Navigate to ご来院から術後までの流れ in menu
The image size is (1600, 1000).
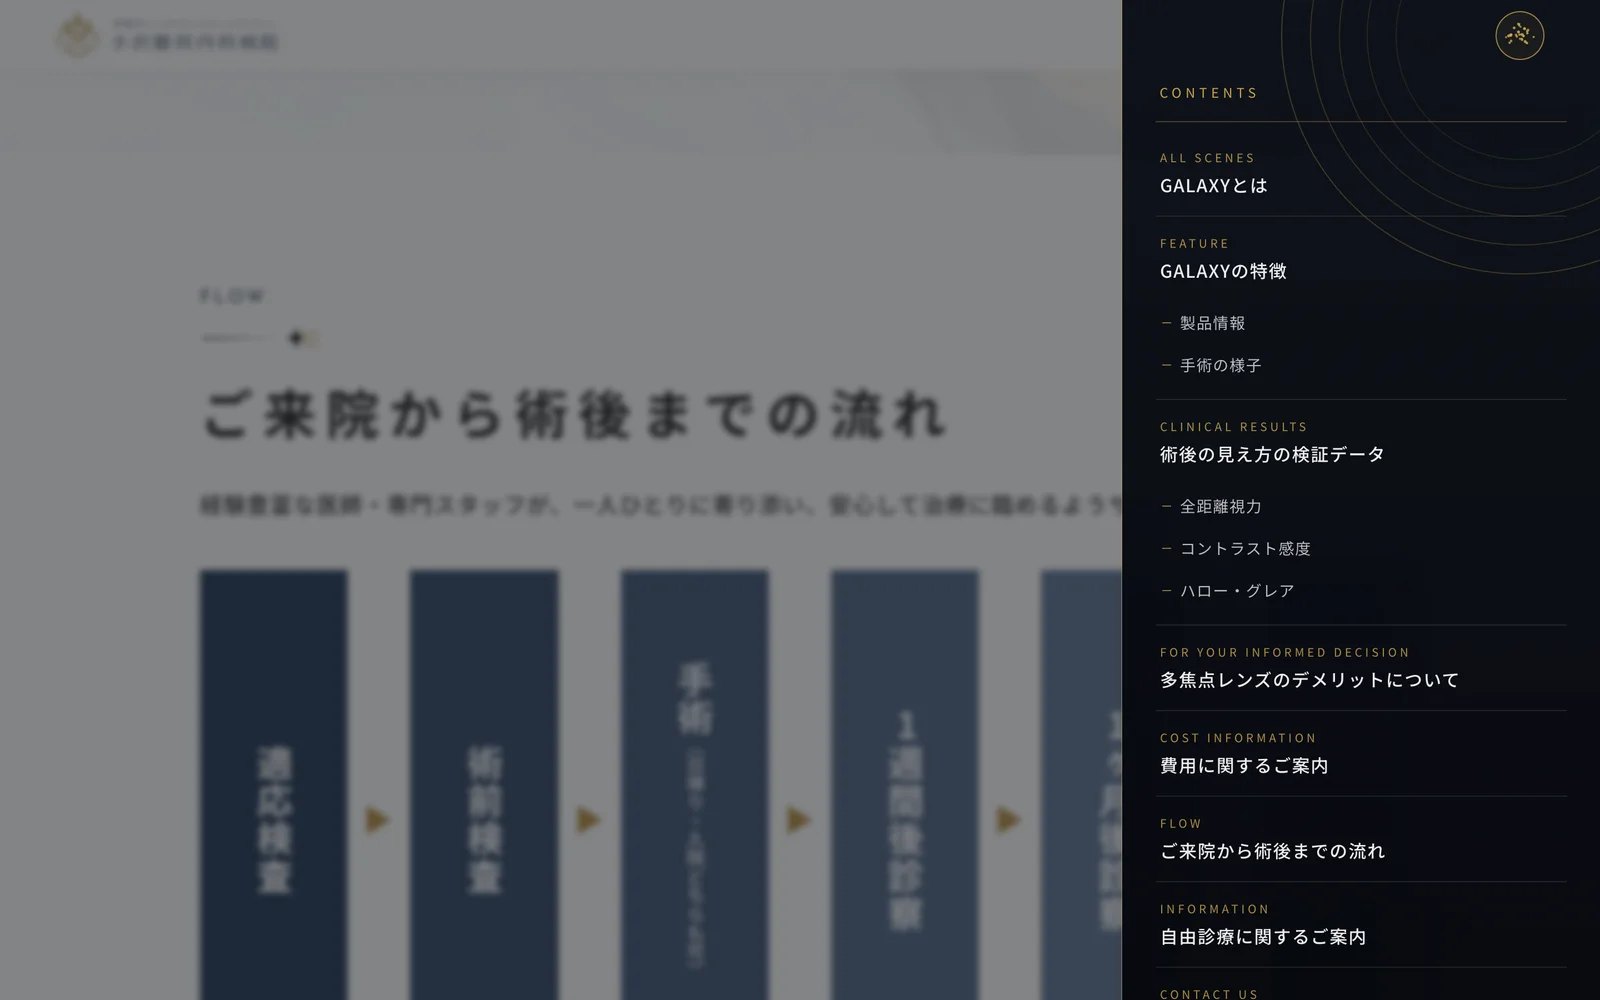coord(1272,852)
